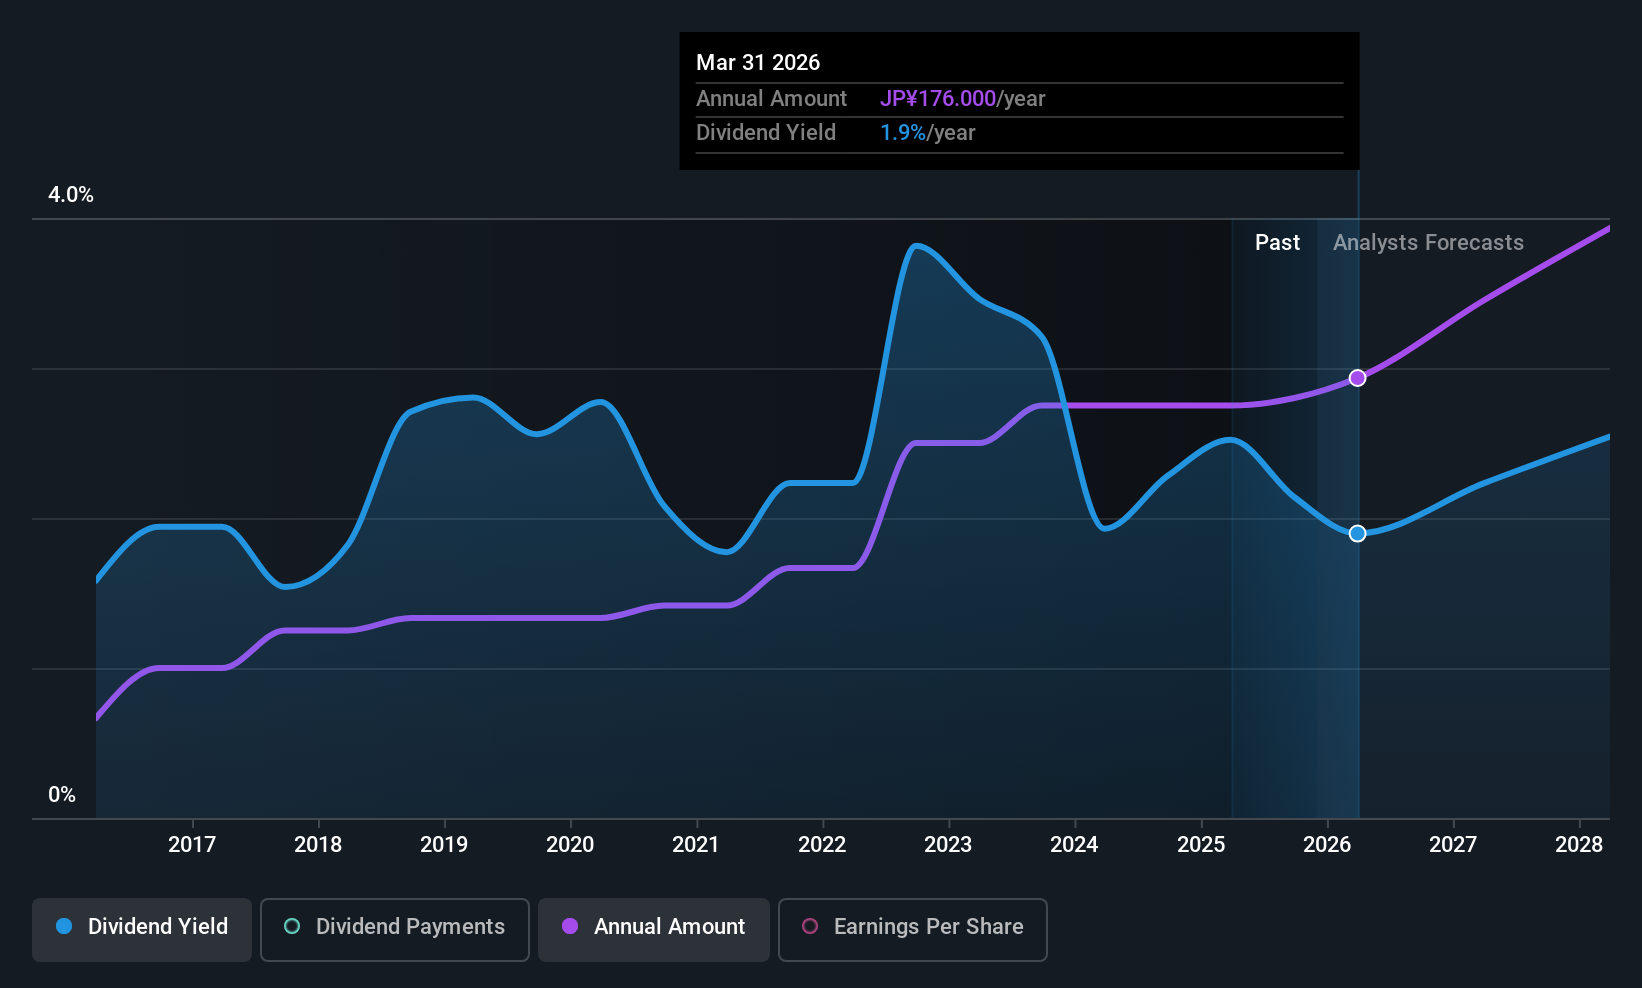Click the 2026 year axis label
Viewport: 1642px width, 988px height.
click(1327, 845)
